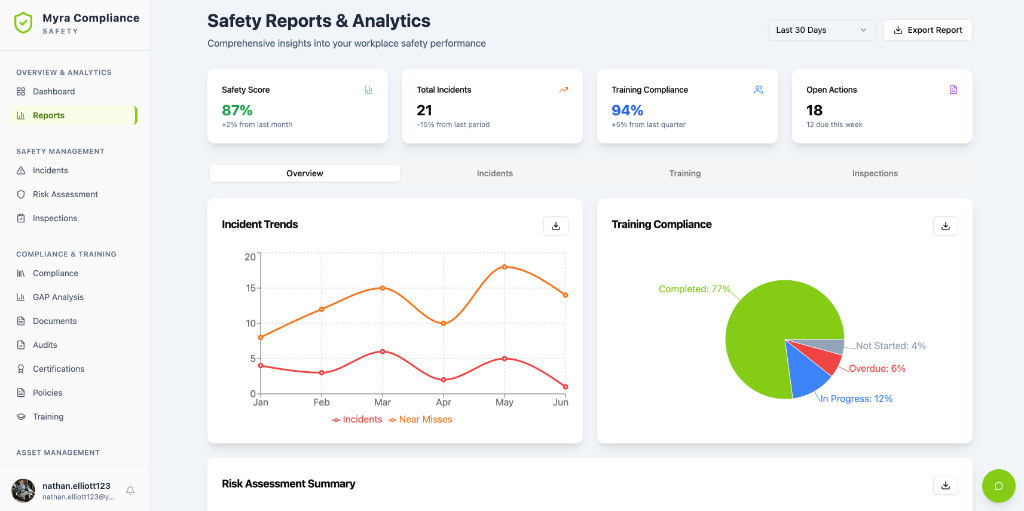Screen dimensions: 1024x511
Task: Click the Training graduation cap icon
Action: point(21,417)
